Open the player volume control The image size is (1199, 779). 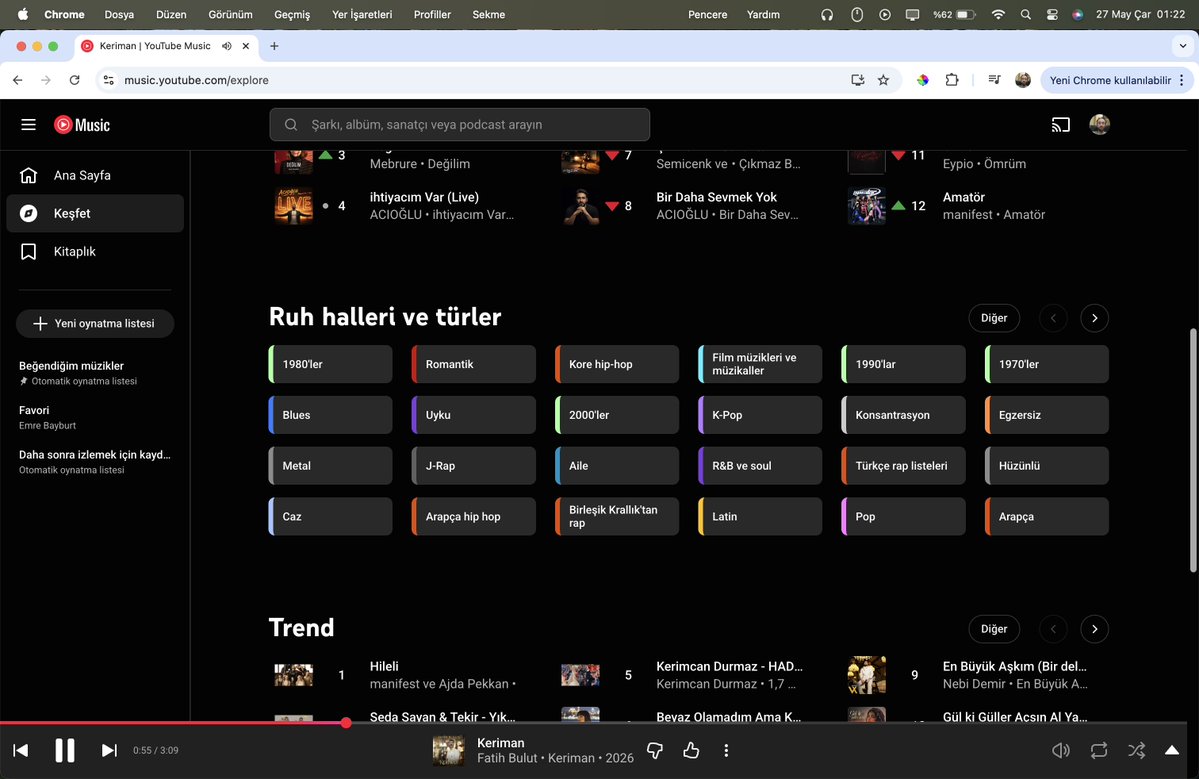point(1061,751)
